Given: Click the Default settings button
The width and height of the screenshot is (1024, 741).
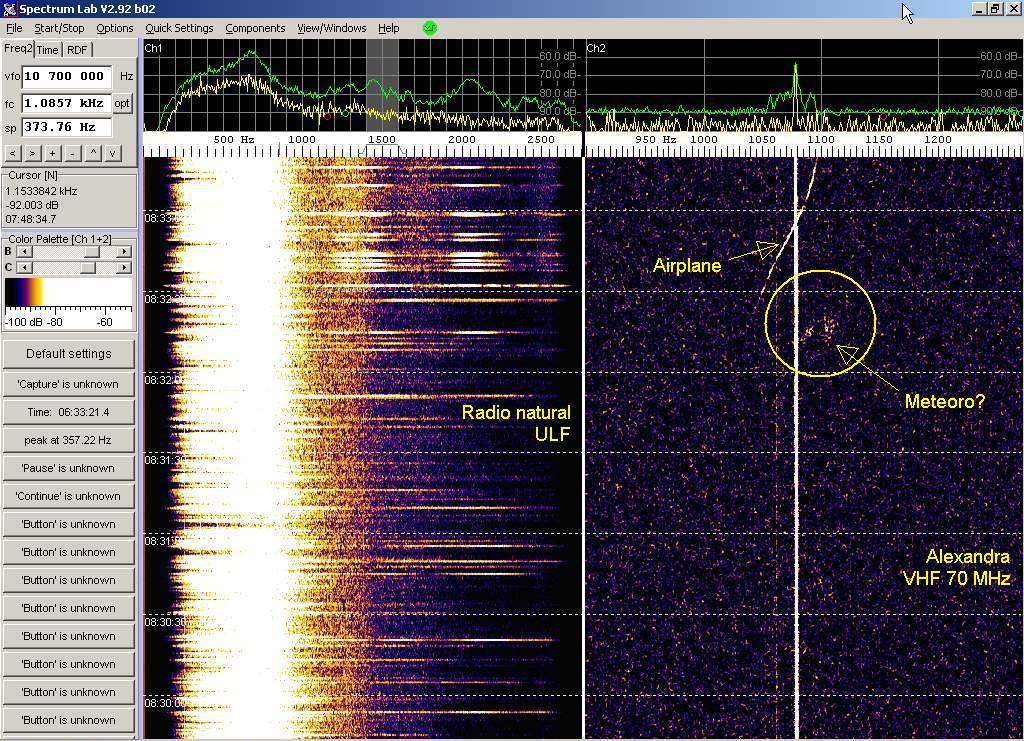Looking at the screenshot, I should (68, 354).
